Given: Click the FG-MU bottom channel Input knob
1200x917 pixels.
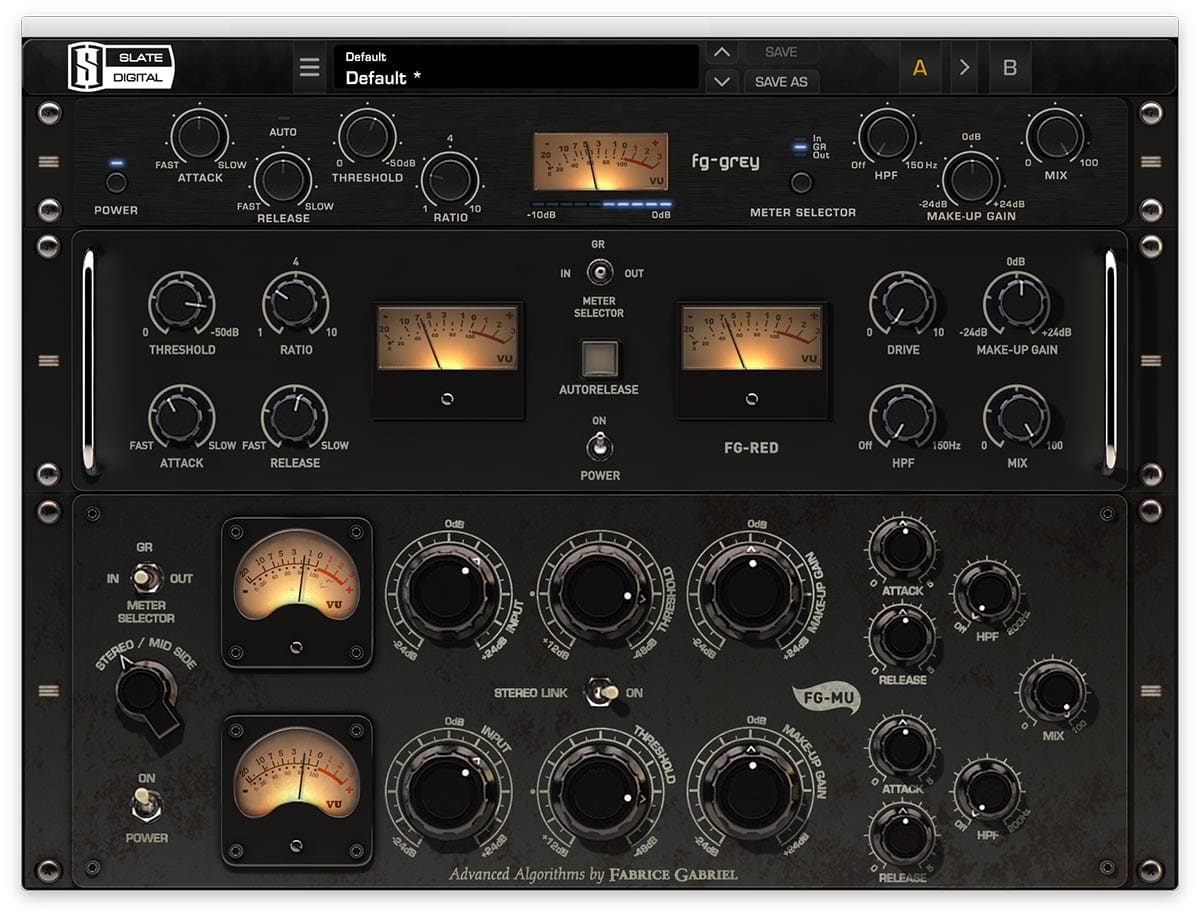Looking at the screenshot, I should (448, 791).
